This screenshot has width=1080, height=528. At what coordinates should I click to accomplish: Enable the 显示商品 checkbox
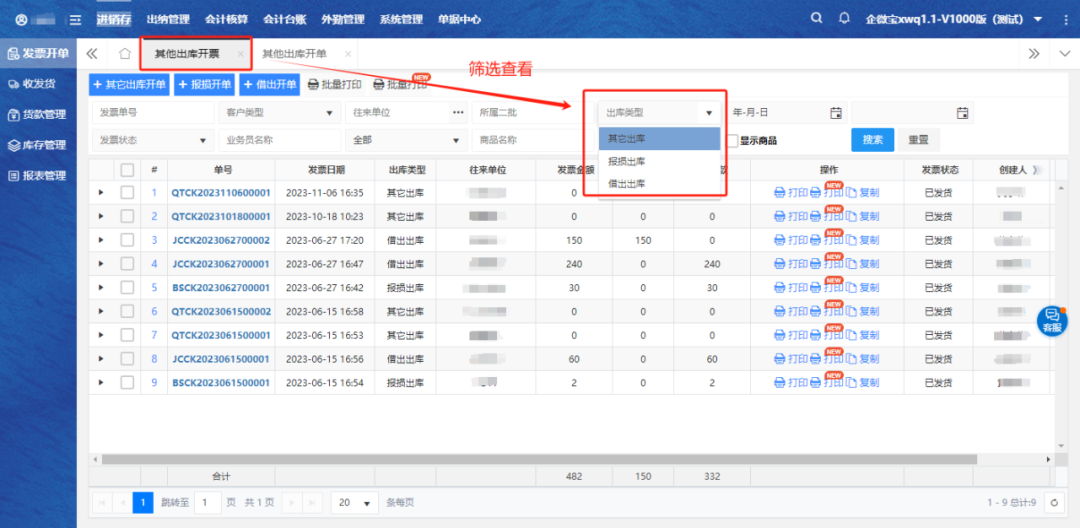click(734, 140)
